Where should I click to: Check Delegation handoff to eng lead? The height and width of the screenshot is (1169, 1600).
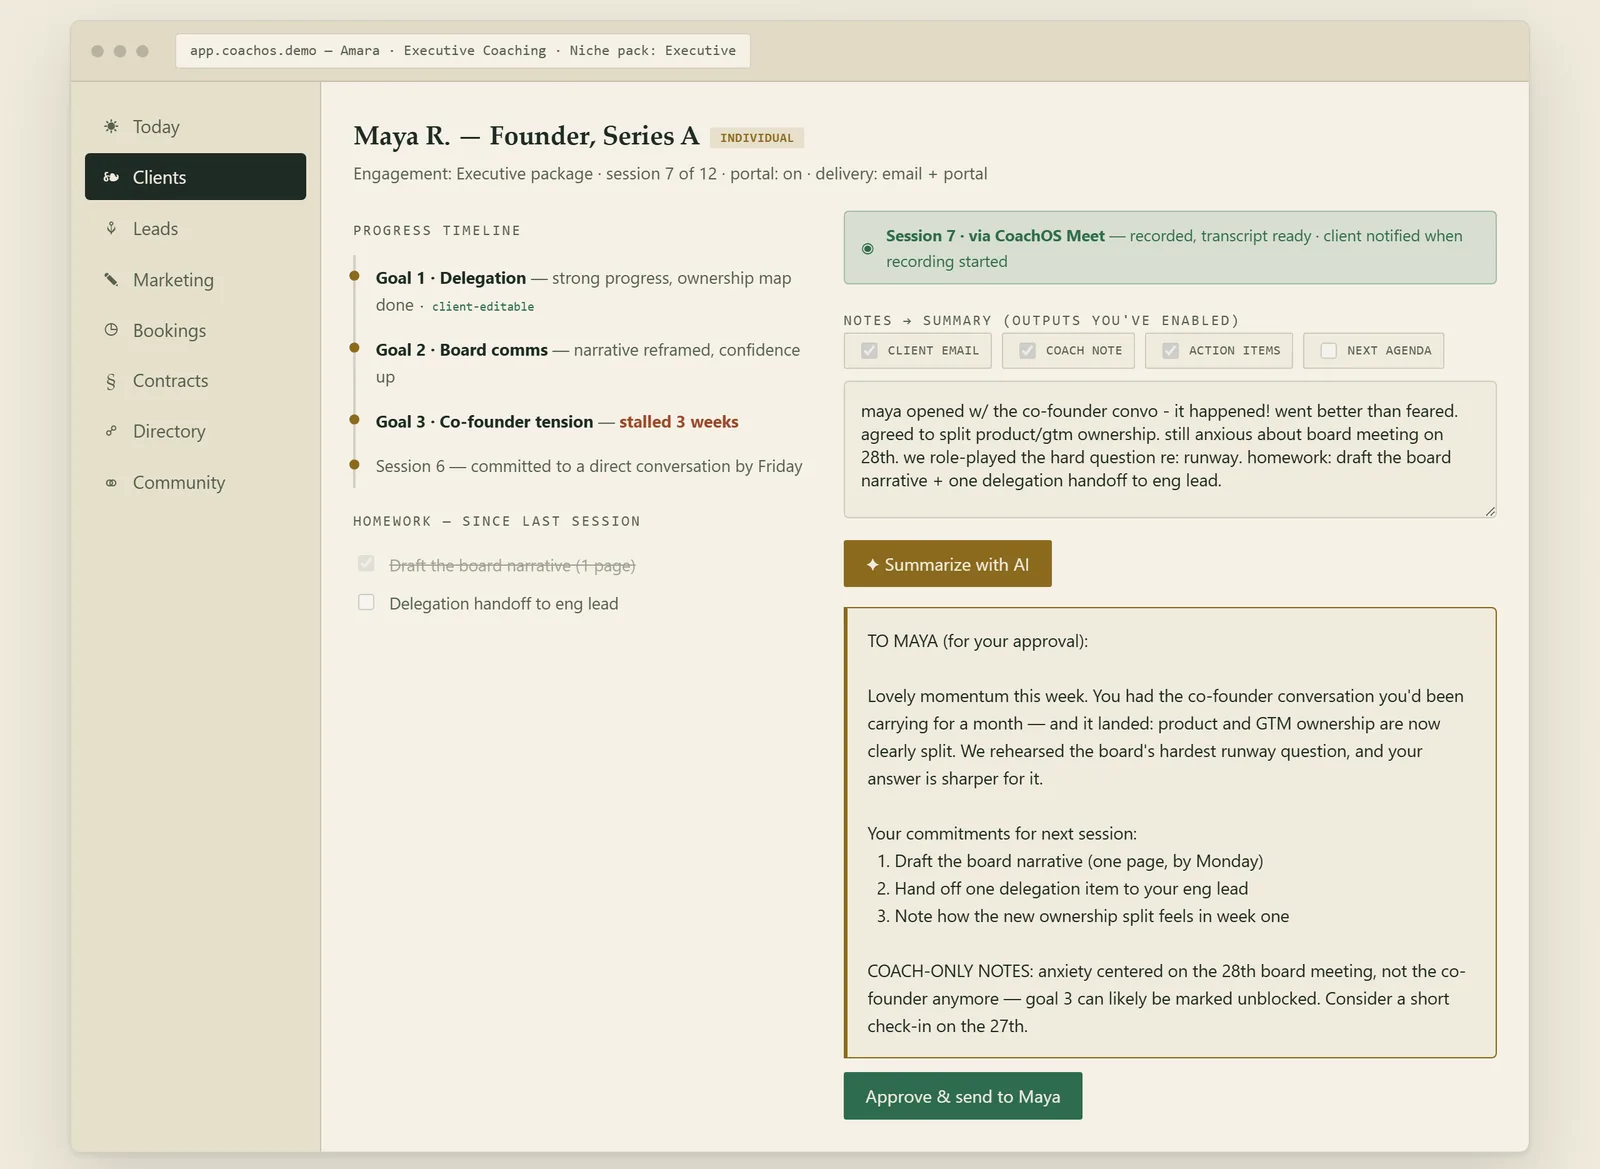click(366, 602)
